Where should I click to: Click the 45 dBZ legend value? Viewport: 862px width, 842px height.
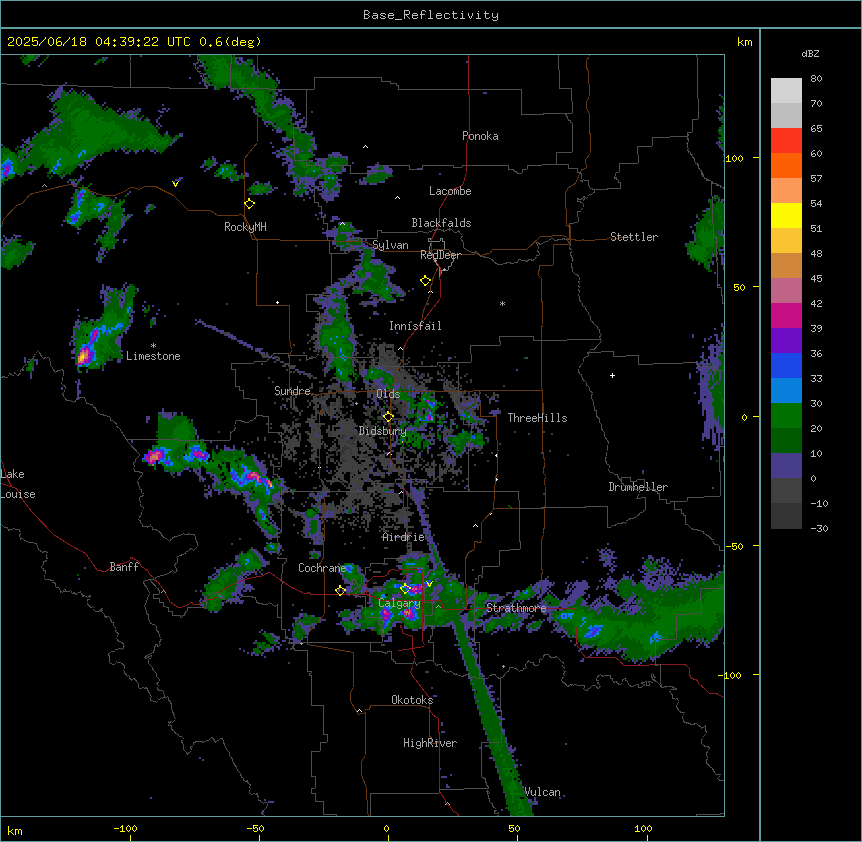click(x=816, y=279)
